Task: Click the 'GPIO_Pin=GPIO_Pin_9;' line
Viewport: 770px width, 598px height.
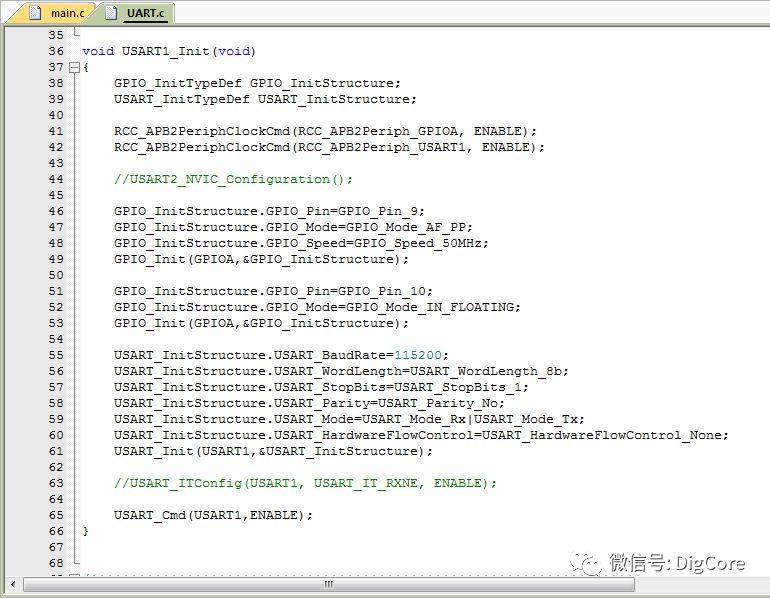Action: [269, 211]
